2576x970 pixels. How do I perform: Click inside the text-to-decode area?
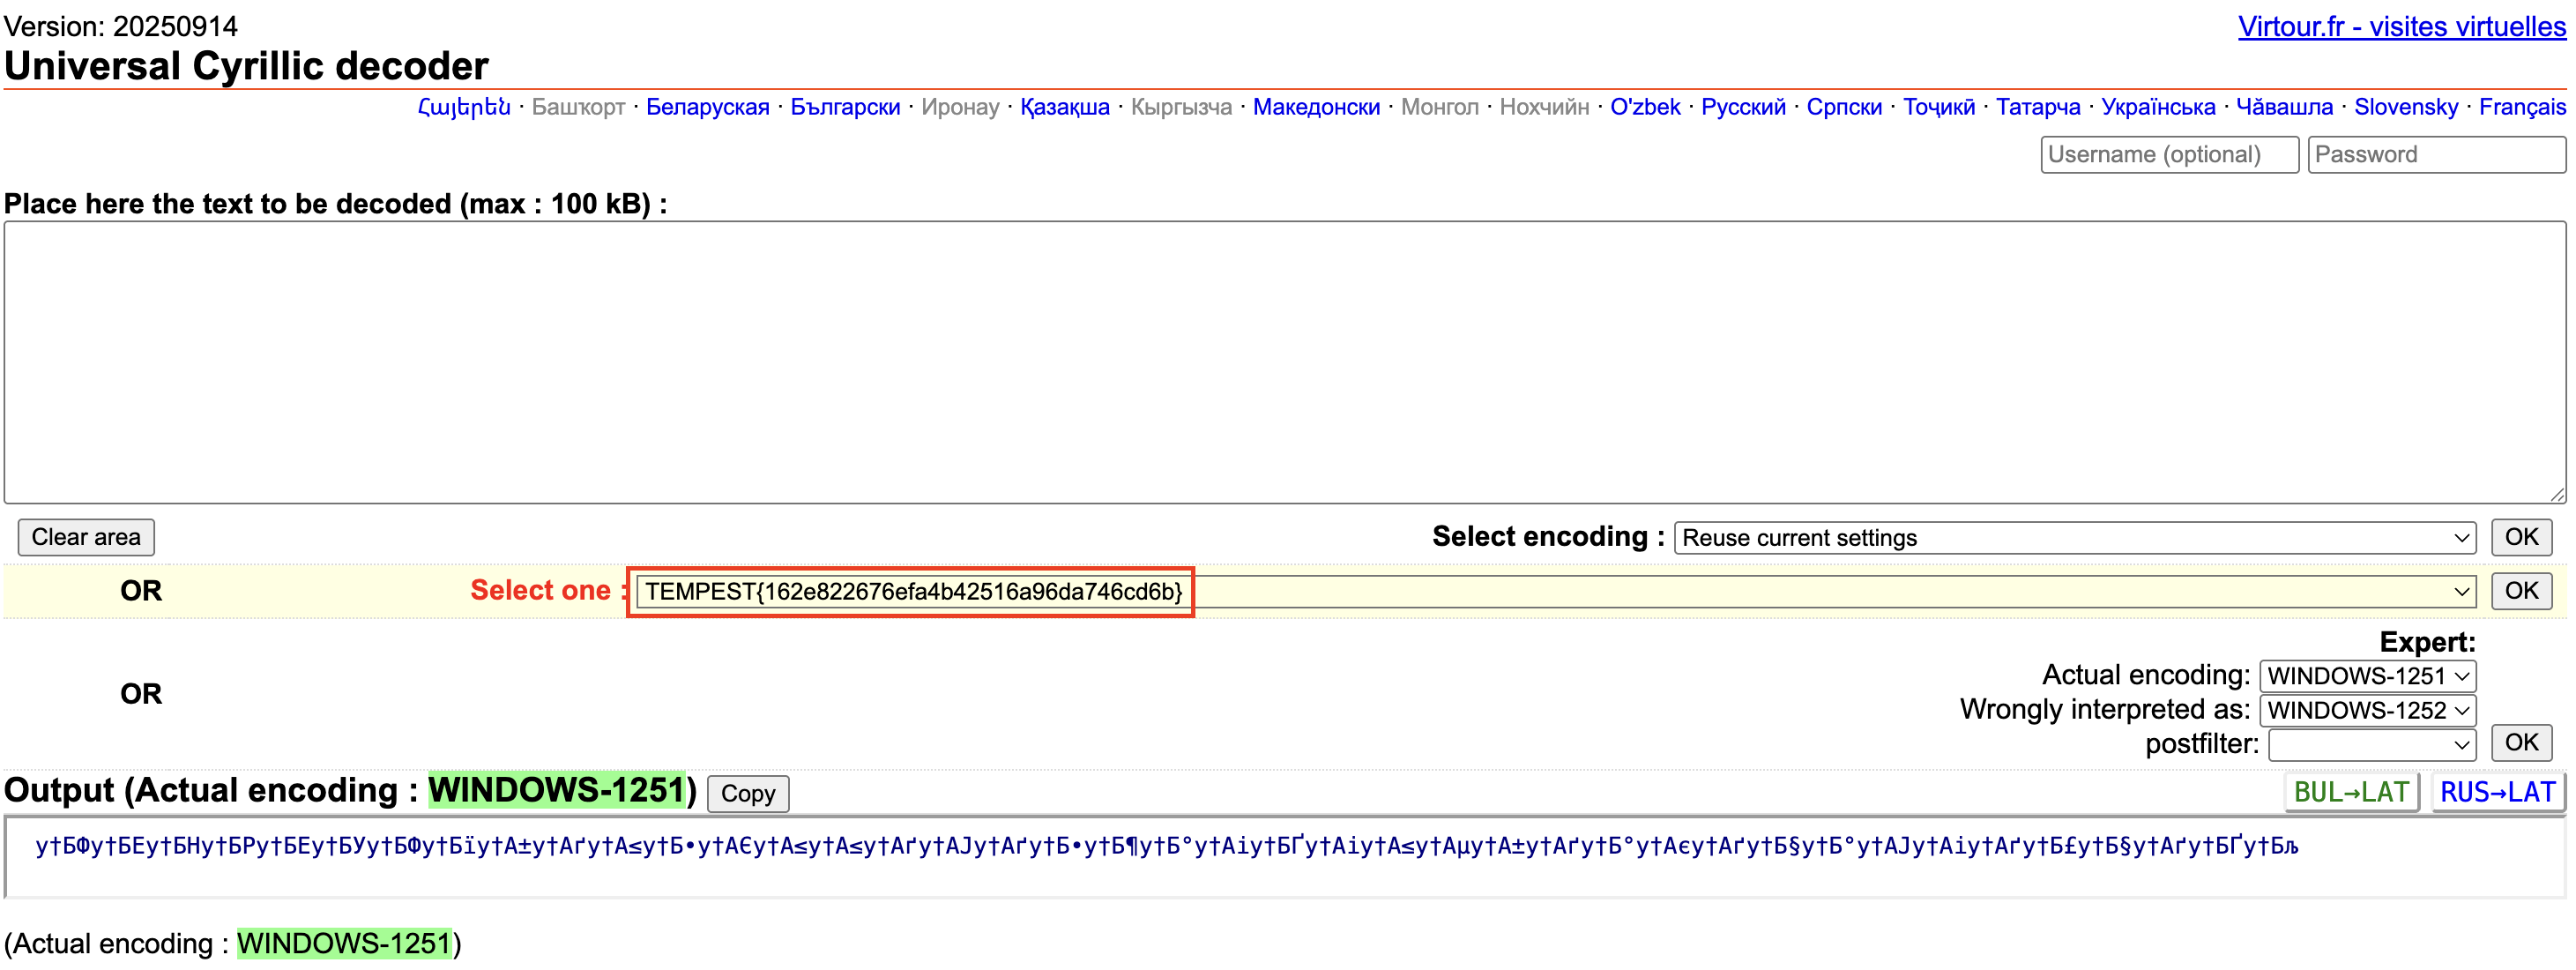pos(1284,362)
